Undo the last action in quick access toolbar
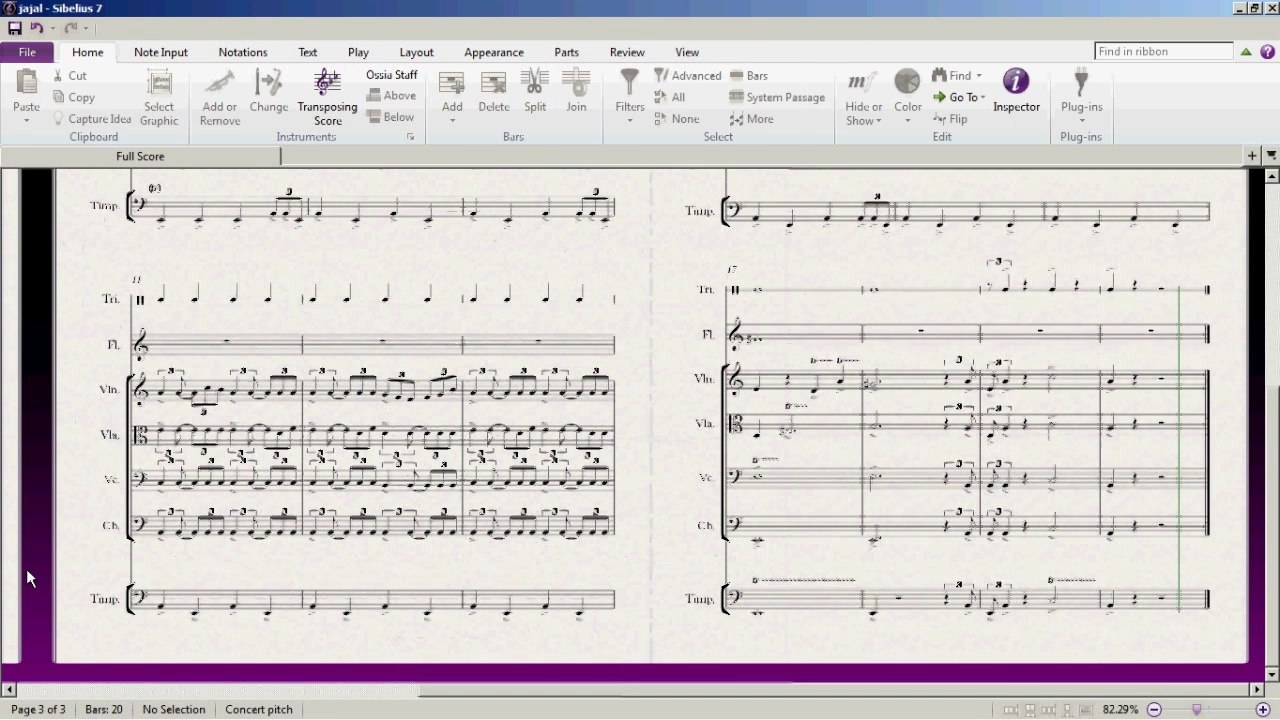 tap(37, 28)
